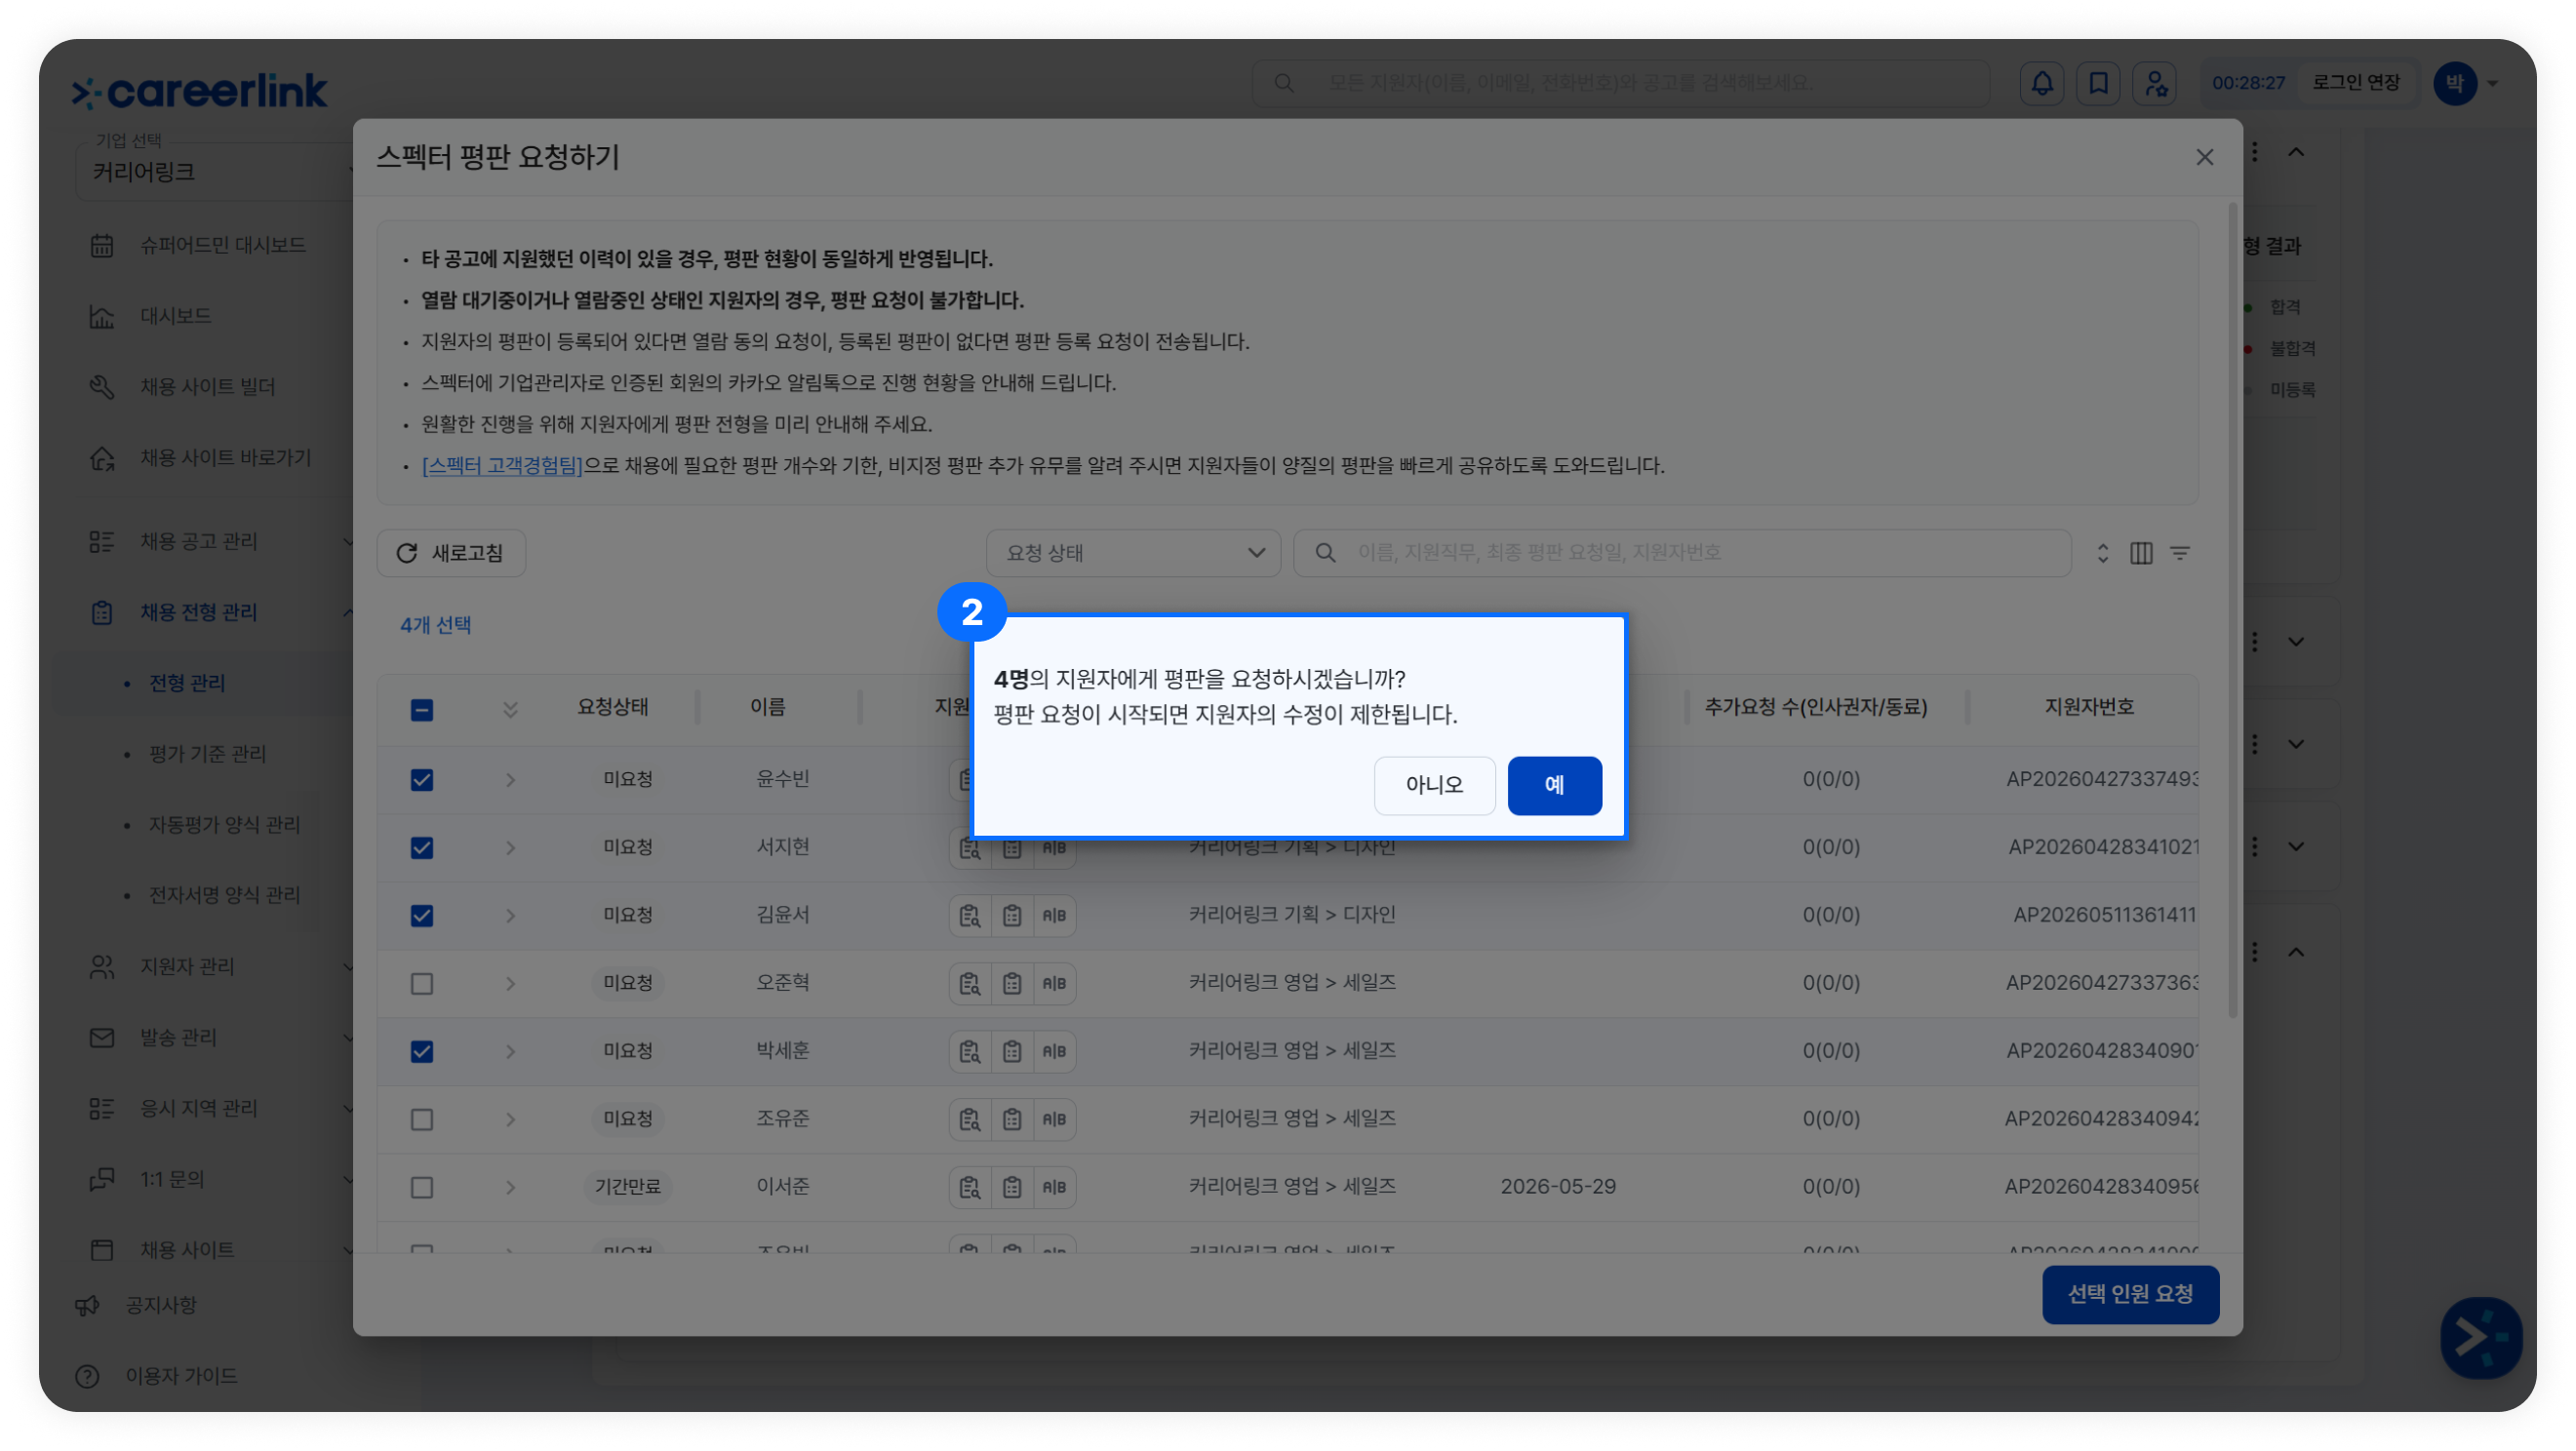
Task: Focus the modal search field for 이름, 지원직무
Action: pos(1682,553)
